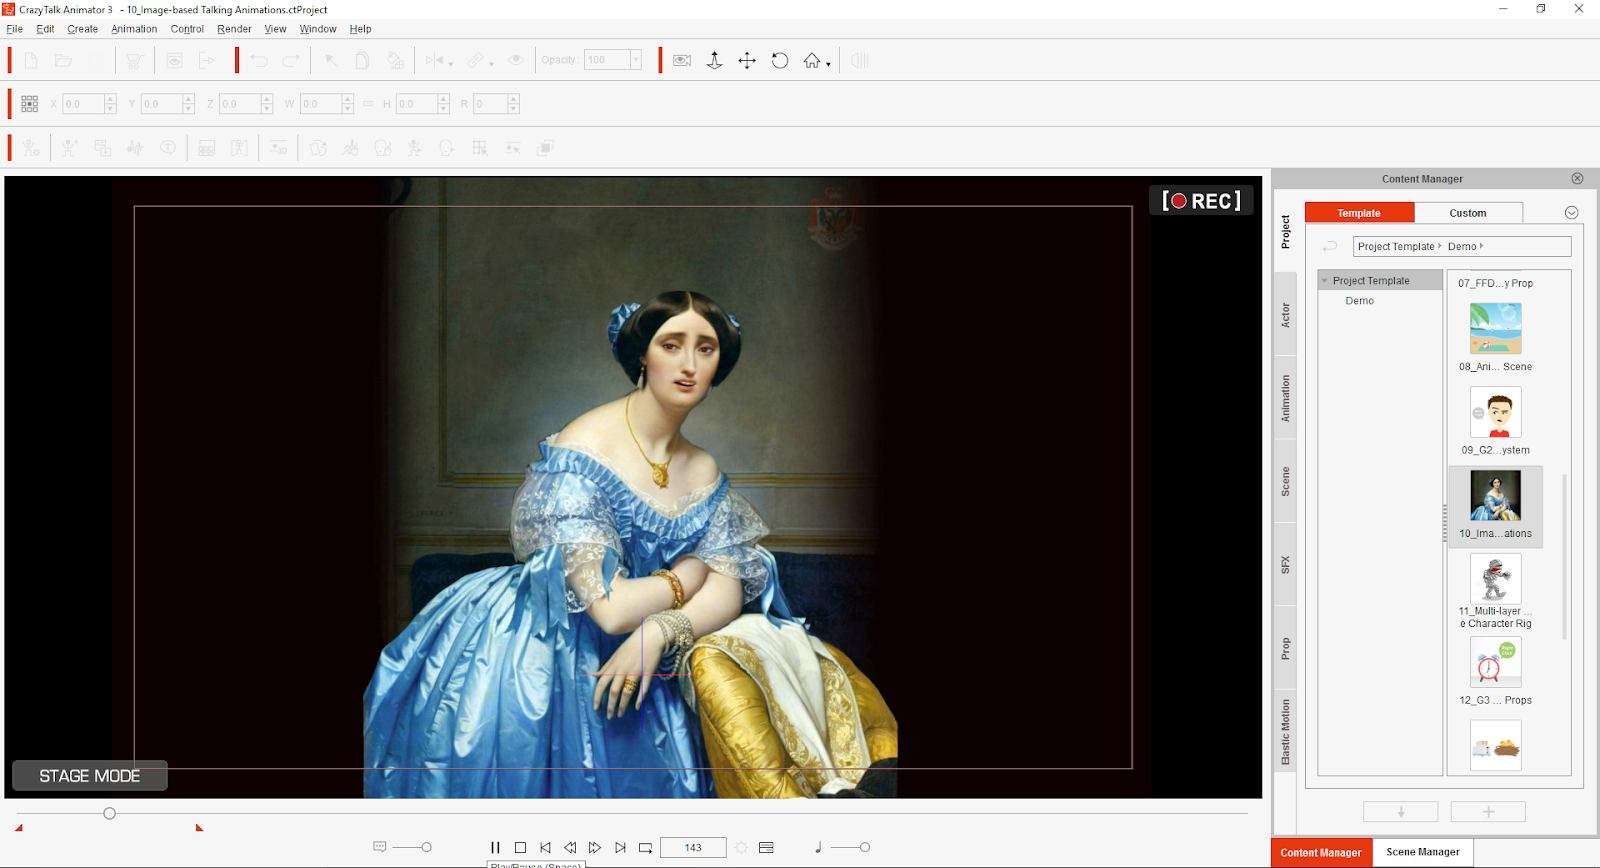
Task: Stop the animation playback
Action: click(x=520, y=847)
